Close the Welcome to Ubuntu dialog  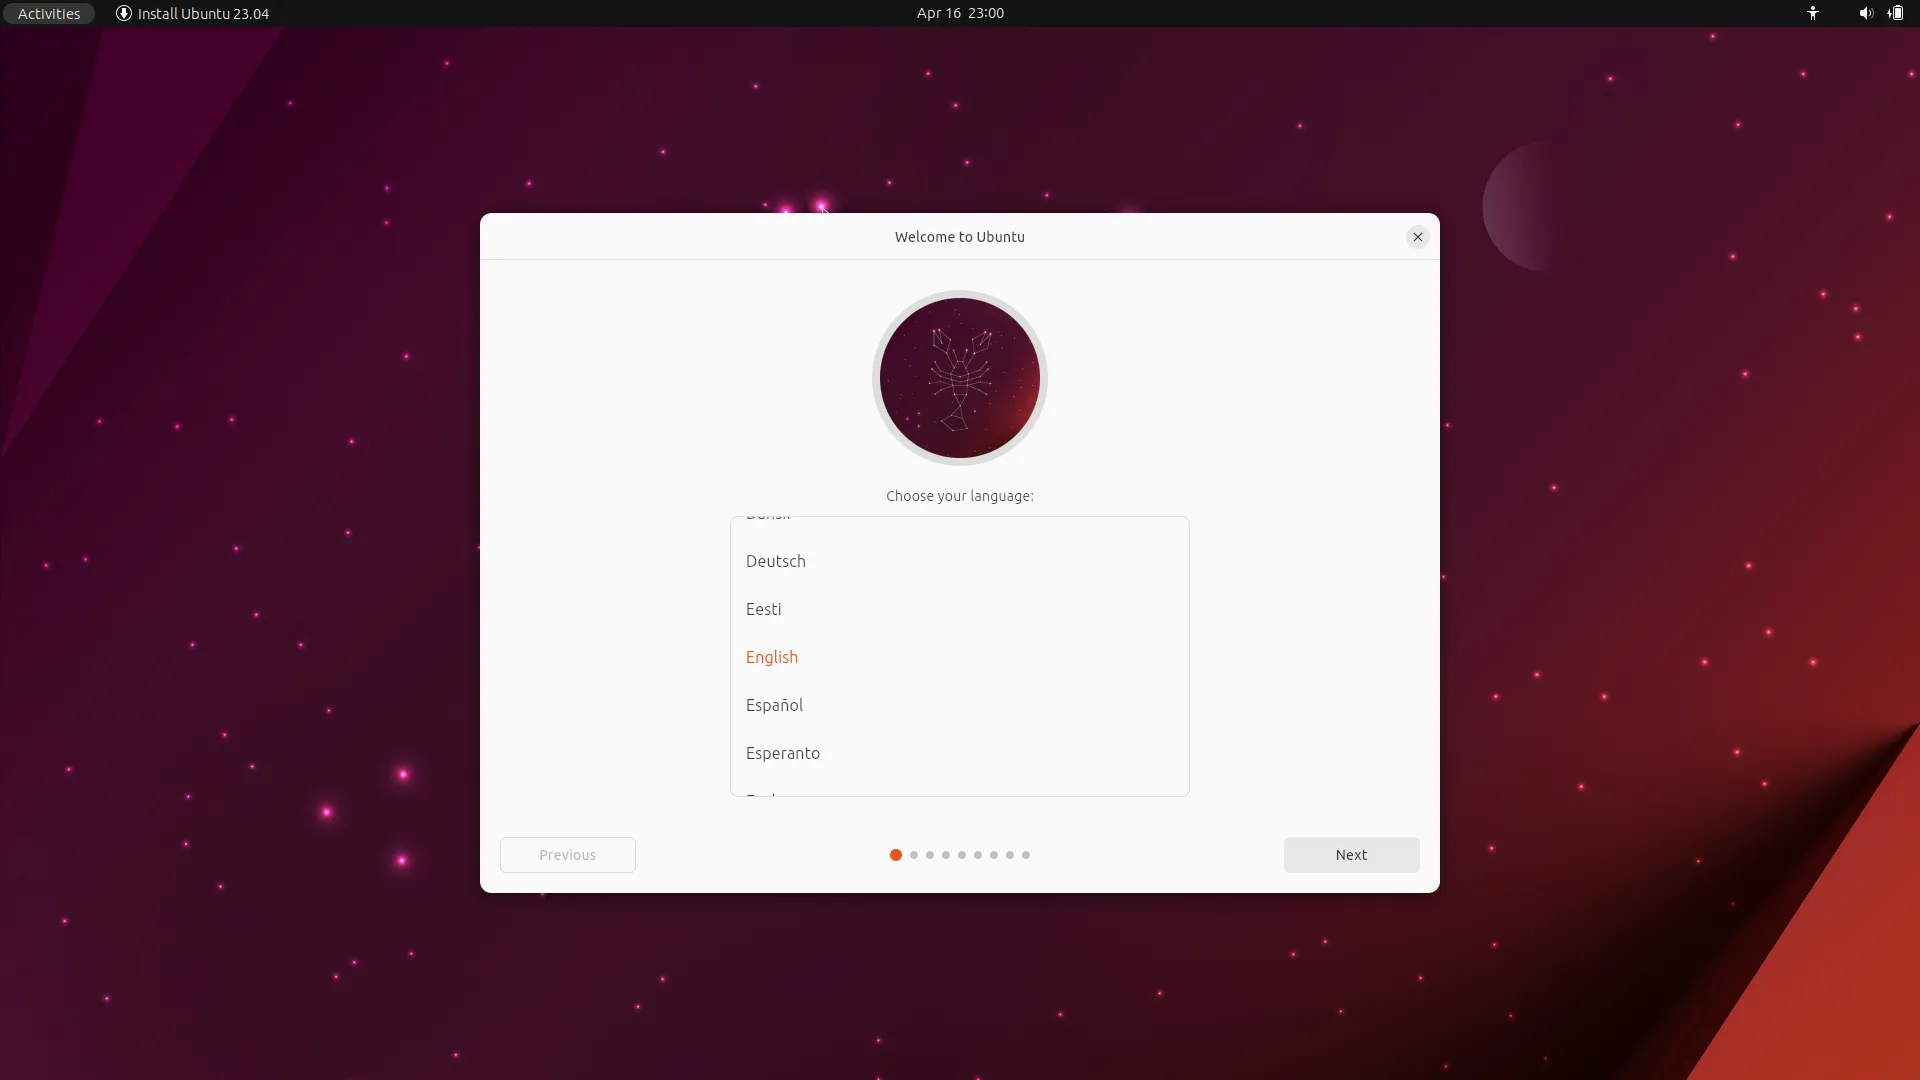click(x=1418, y=237)
